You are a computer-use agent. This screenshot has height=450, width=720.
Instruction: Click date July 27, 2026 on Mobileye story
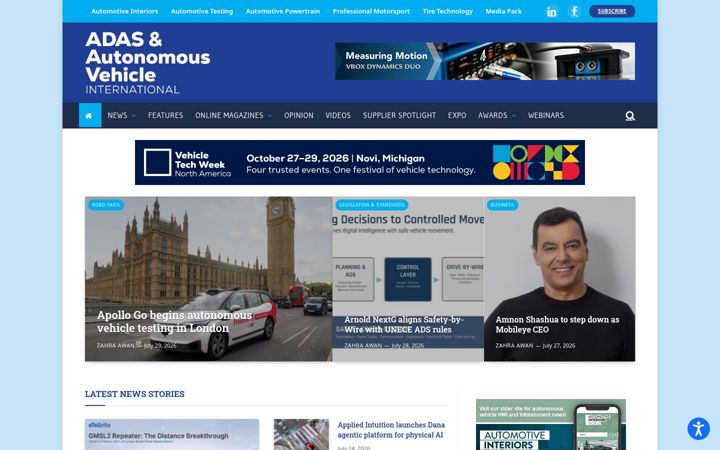click(x=558, y=345)
